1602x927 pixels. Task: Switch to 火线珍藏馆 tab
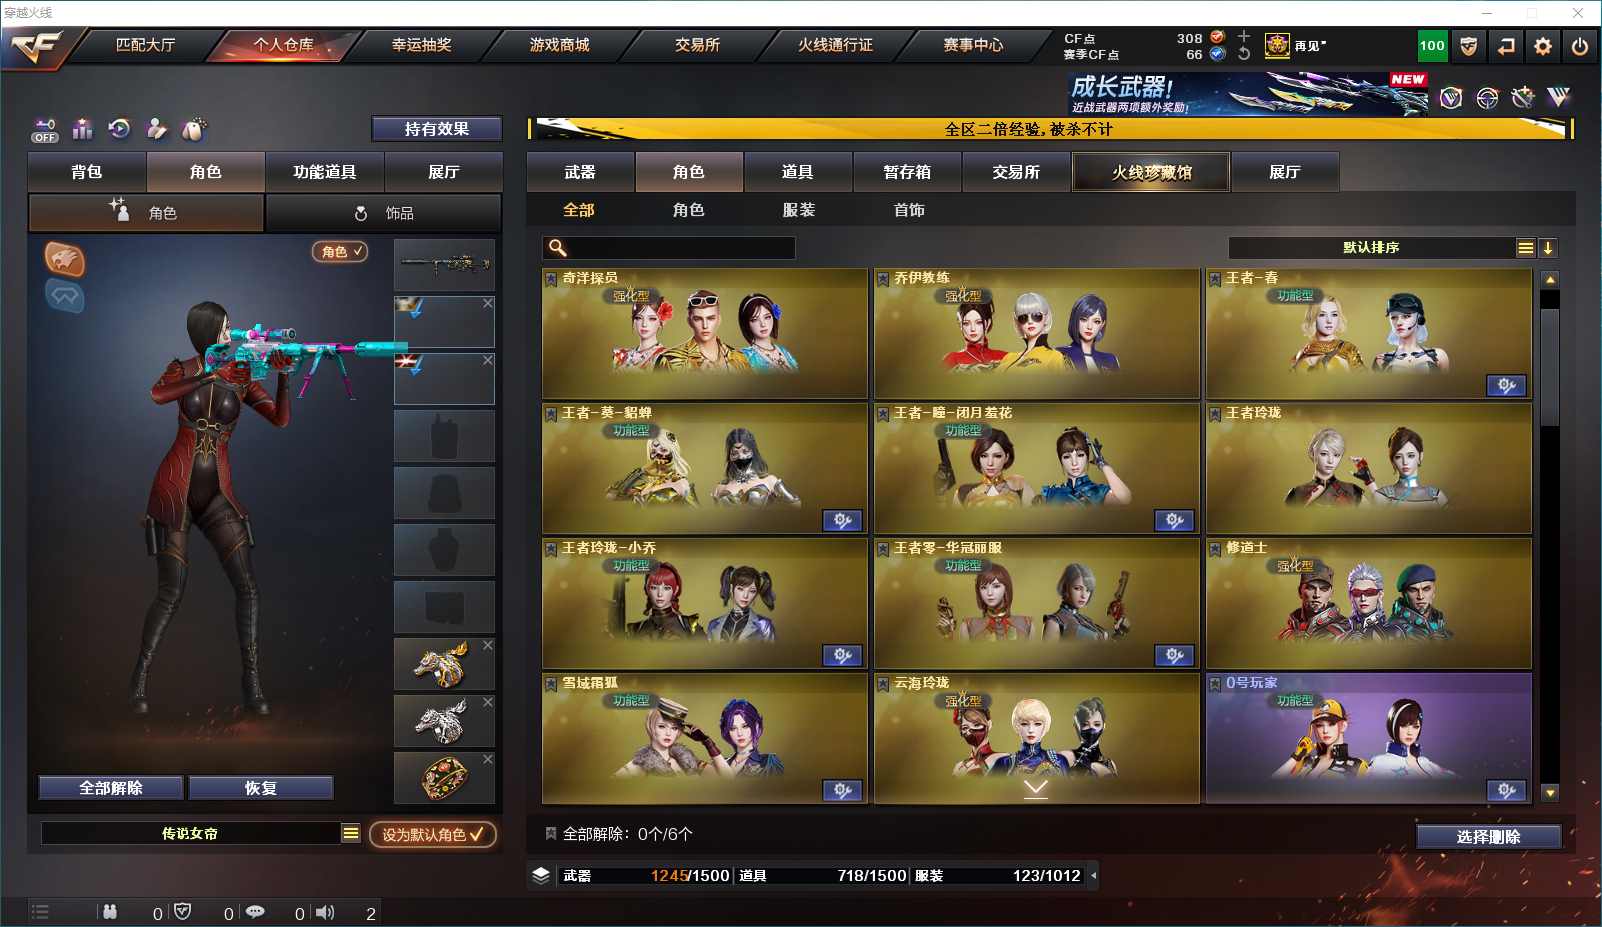coord(1151,172)
